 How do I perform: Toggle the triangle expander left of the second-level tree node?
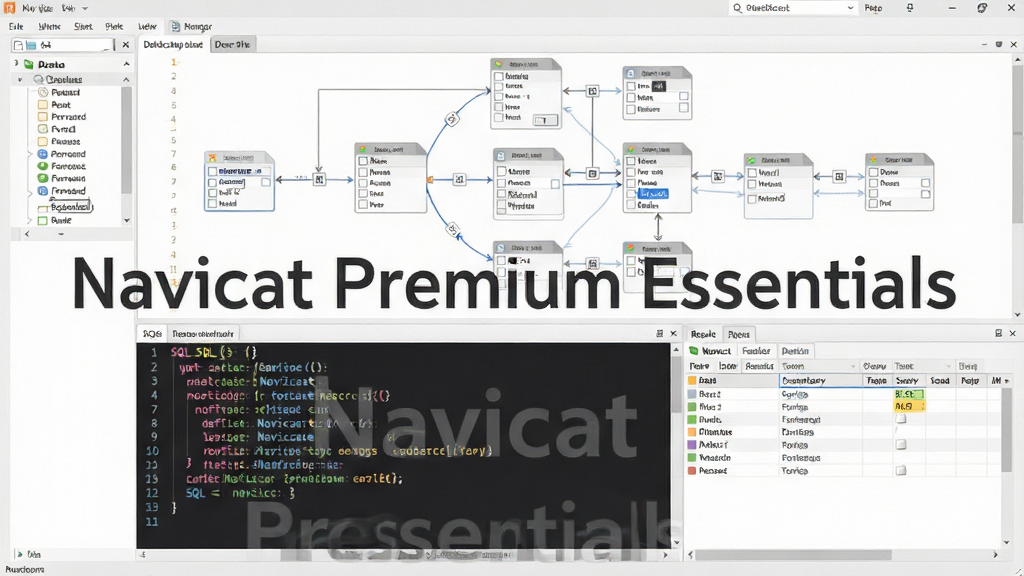pyautogui.click(x=20, y=79)
